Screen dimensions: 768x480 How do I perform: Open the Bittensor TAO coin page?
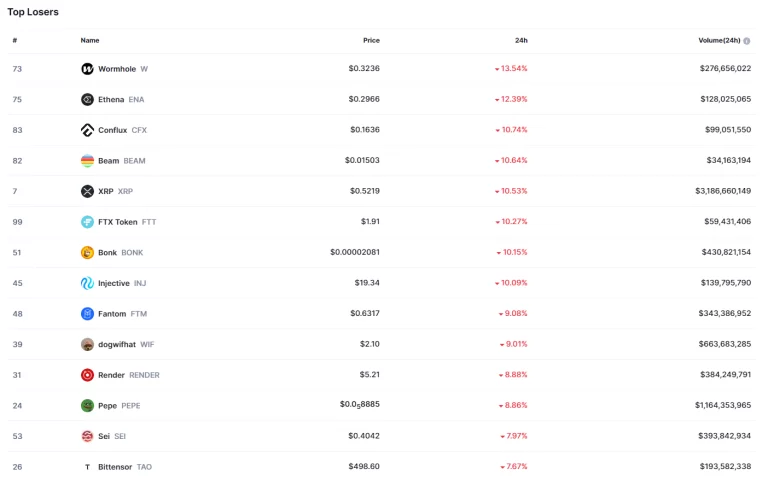point(117,467)
